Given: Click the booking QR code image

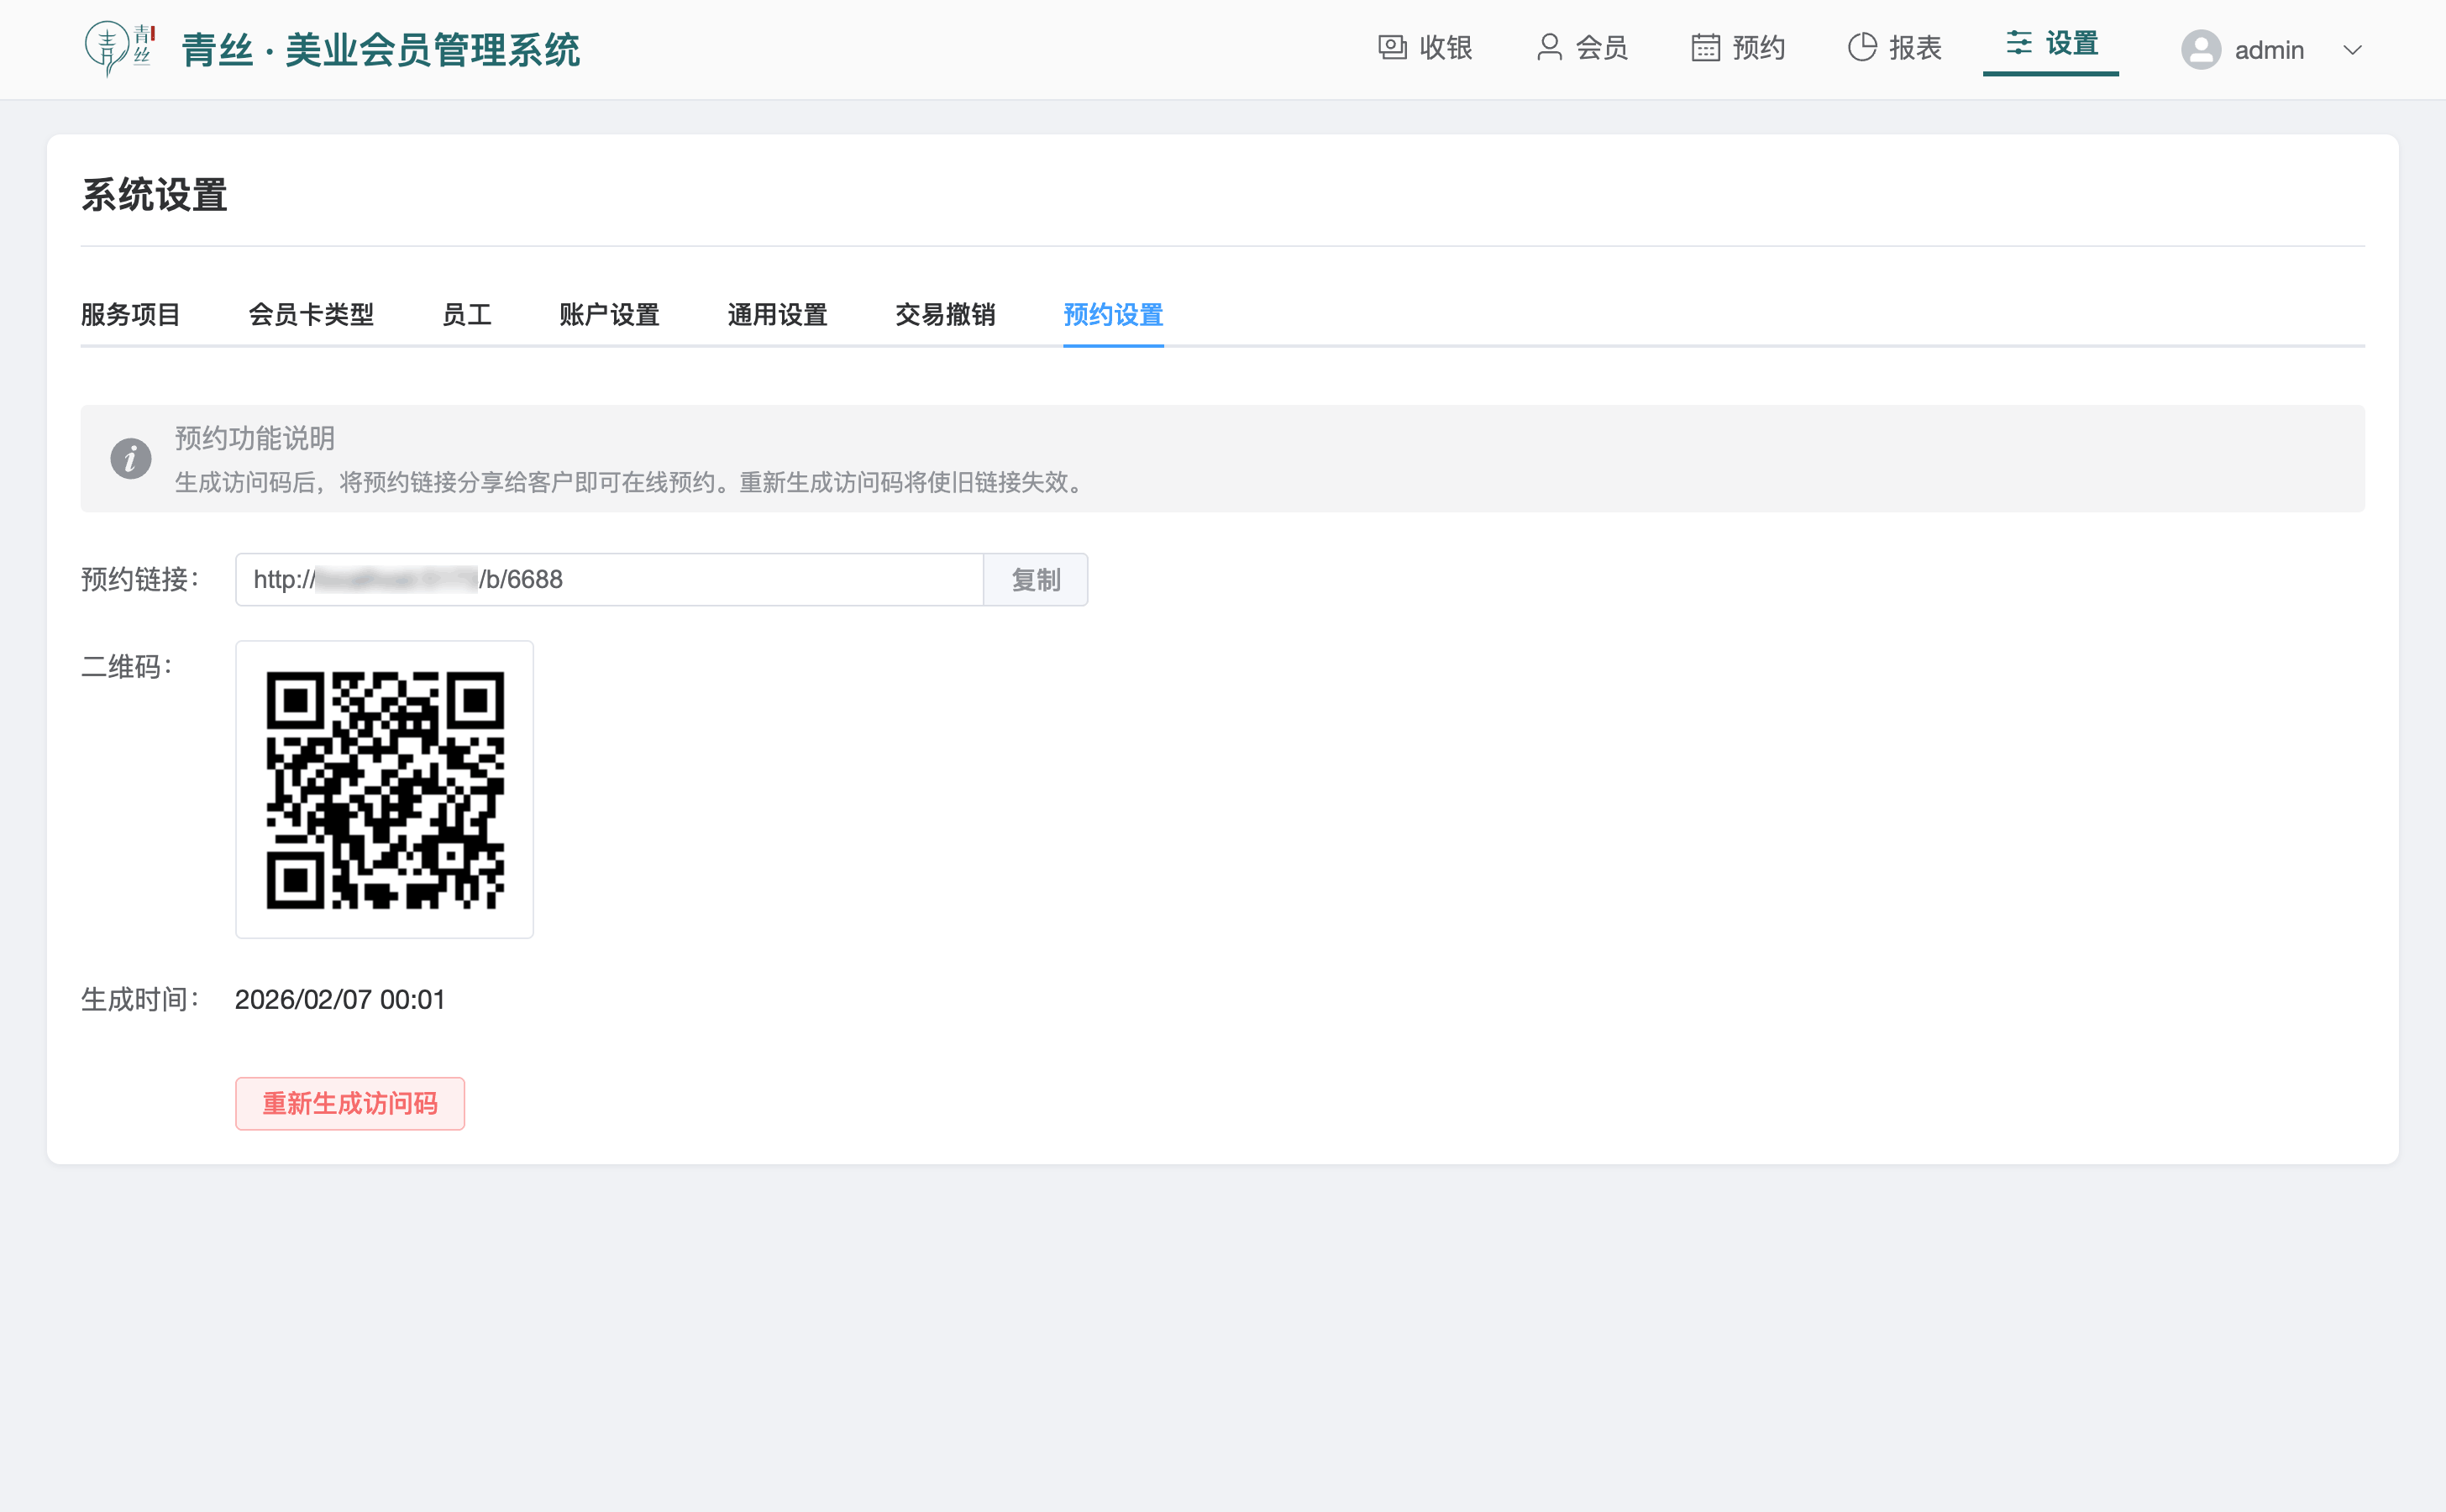Looking at the screenshot, I should (385, 790).
